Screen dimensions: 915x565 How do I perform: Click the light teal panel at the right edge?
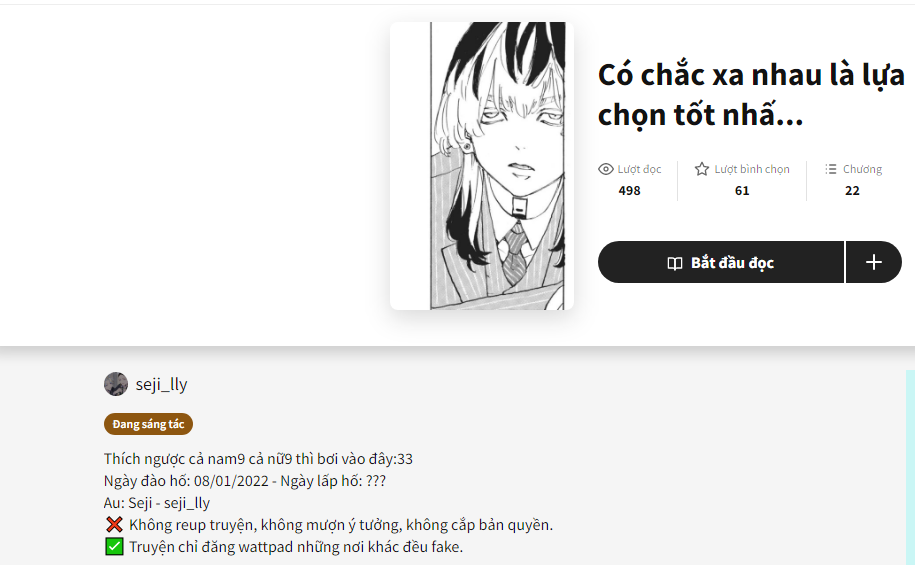click(910, 467)
